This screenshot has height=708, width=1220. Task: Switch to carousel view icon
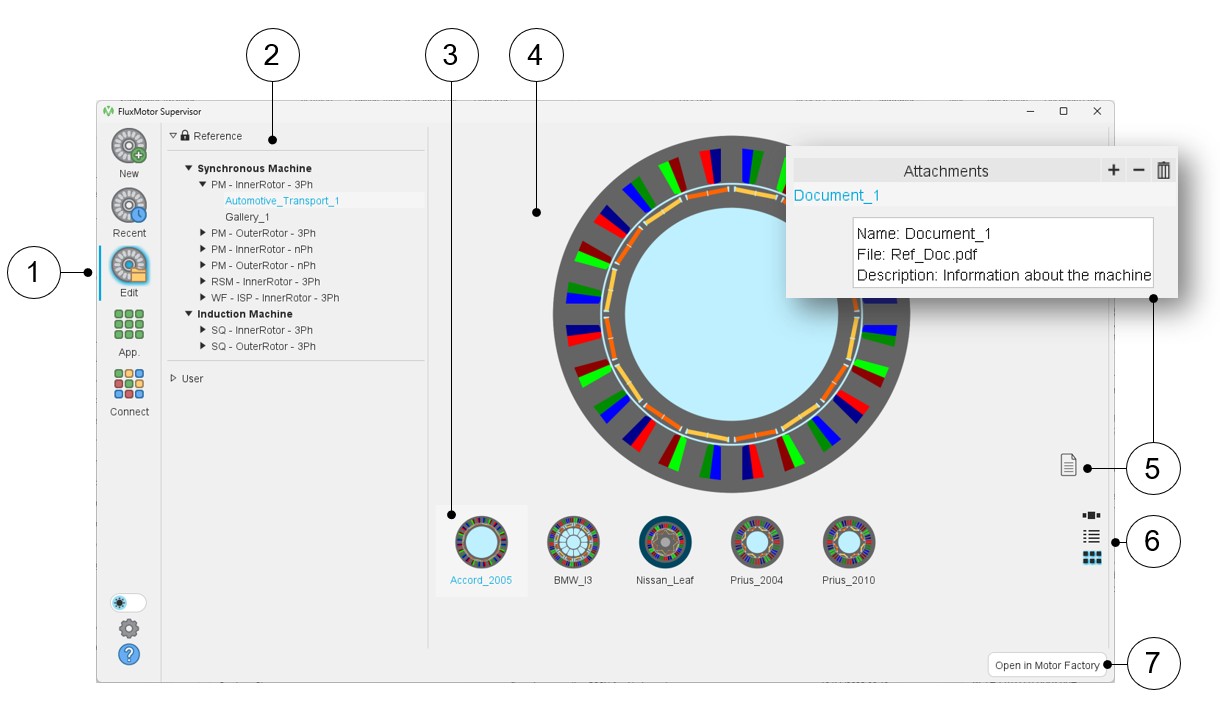click(1092, 516)
